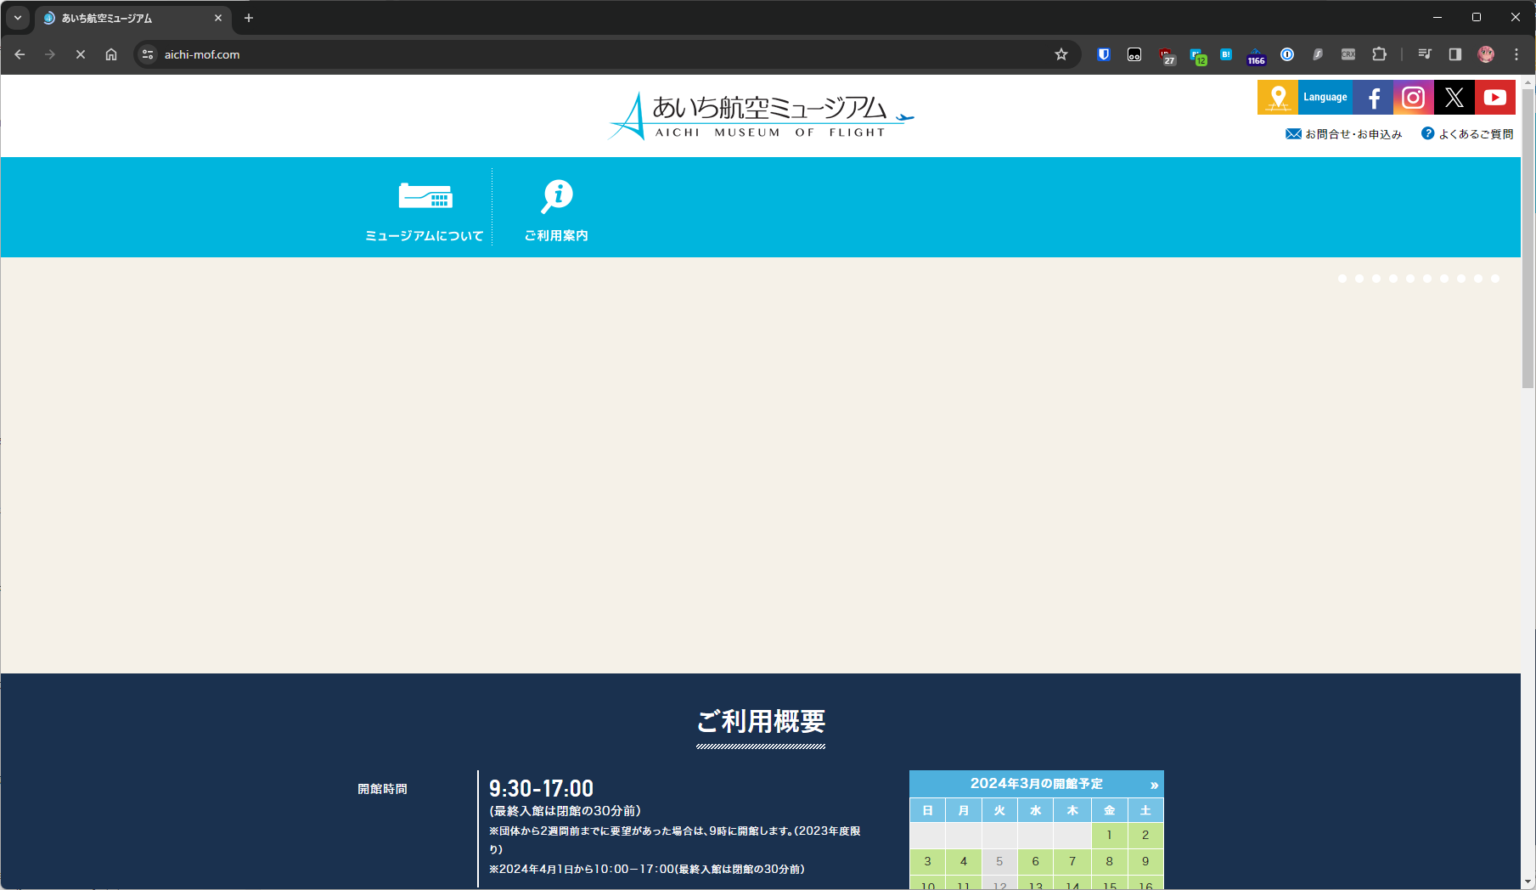Image resolution: width=1536 pixels, height=890 pixels.
Task: Click the » chevron to view next month's calendar
Action: click(x=1154, y=785)
